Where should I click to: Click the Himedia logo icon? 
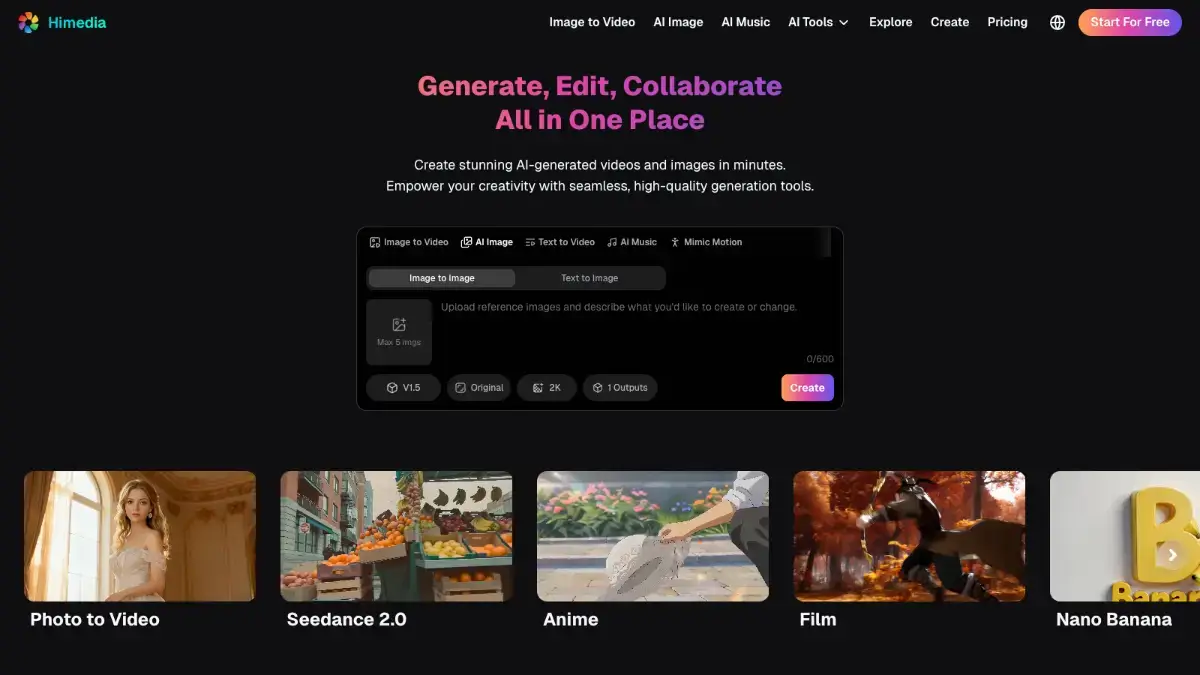coord(29,22)
